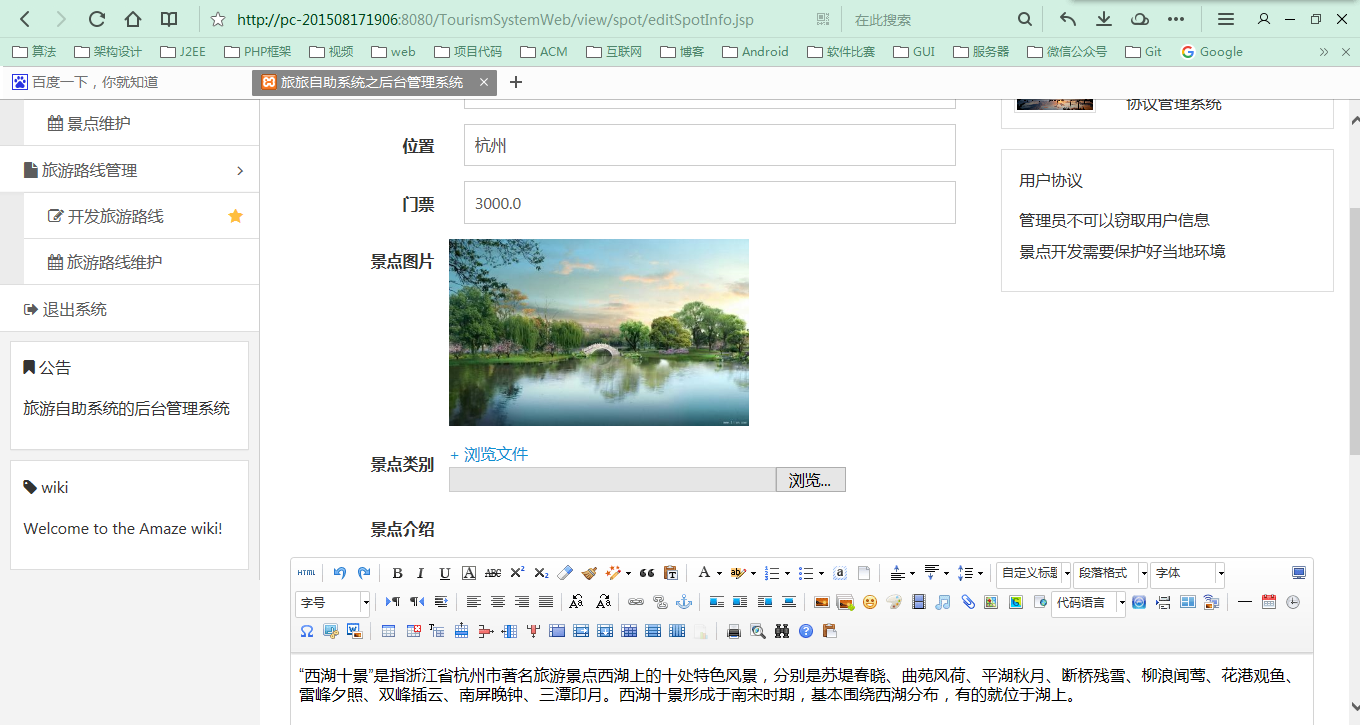The image size is (1360, 725).
Task: Open 字号 font size dropdown
Action: pyautogui.click(x=333, y=603)
